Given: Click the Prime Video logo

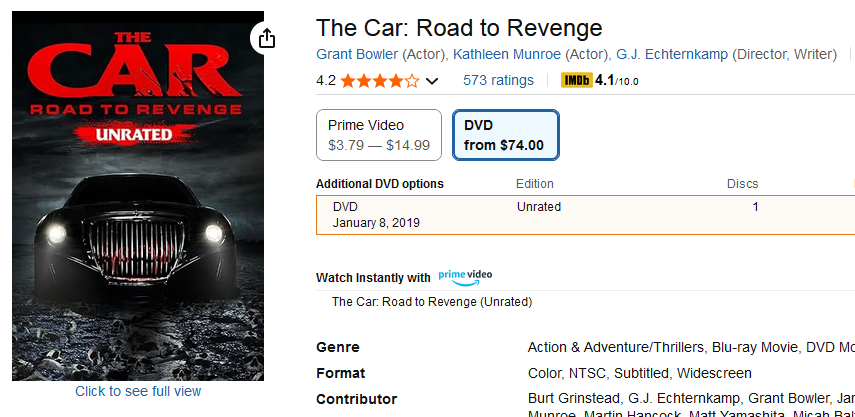Looking at the screenshot, I should click(465, 276).
